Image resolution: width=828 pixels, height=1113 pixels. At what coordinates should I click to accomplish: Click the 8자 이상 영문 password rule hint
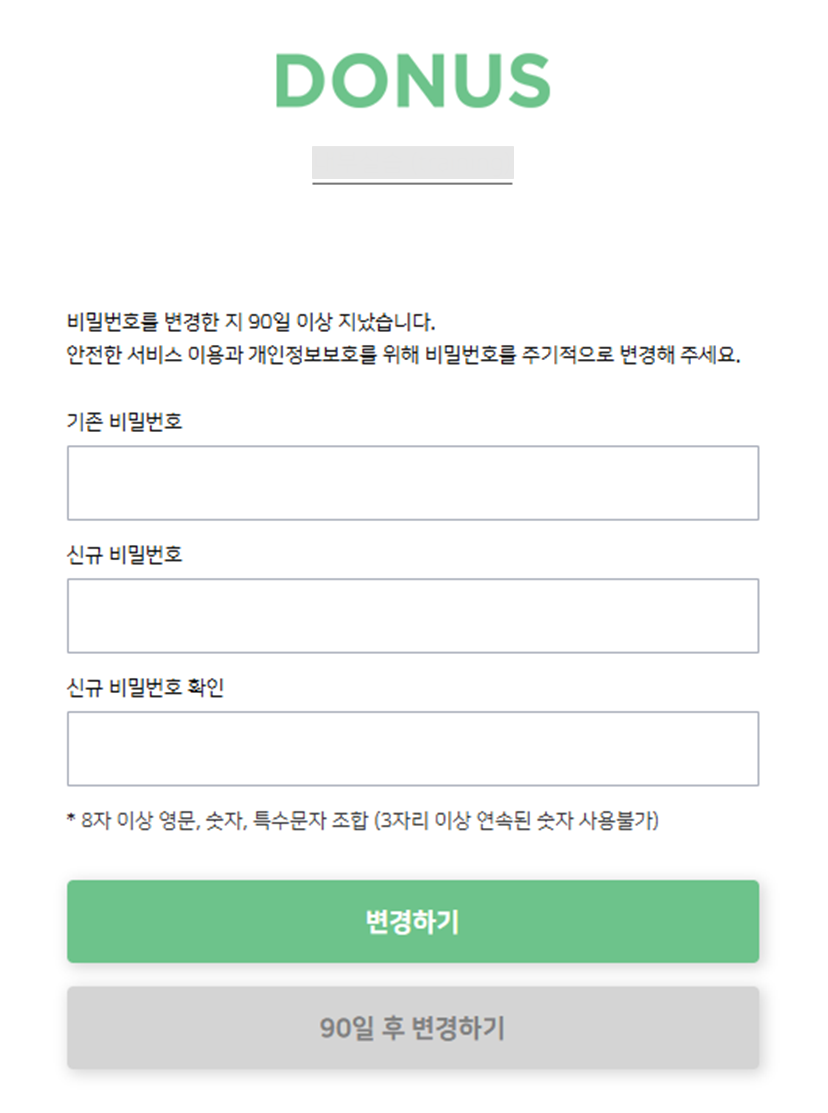200,822
